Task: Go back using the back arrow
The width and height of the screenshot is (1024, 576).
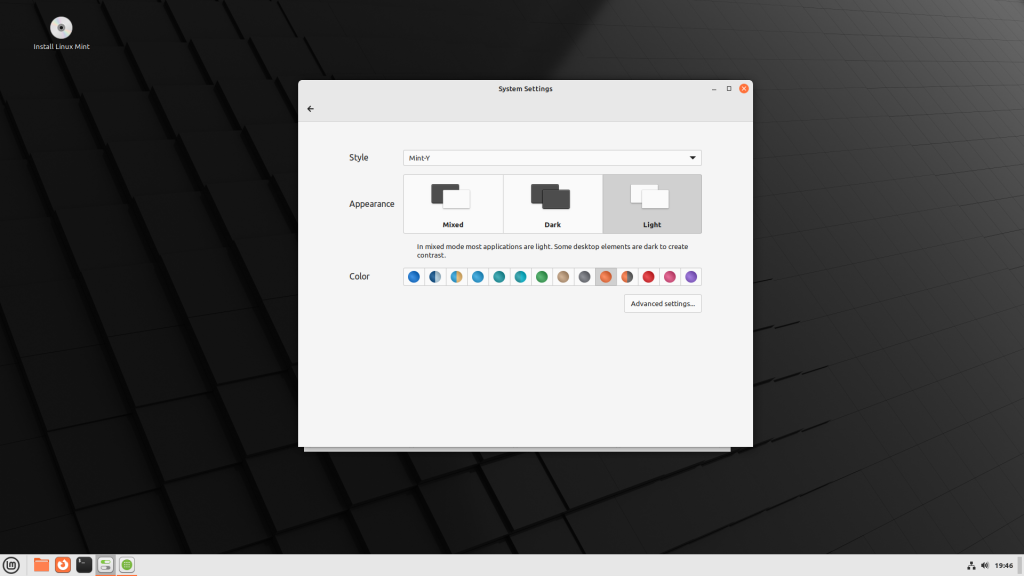Action: pyautogui.click(x=310, y=108)
